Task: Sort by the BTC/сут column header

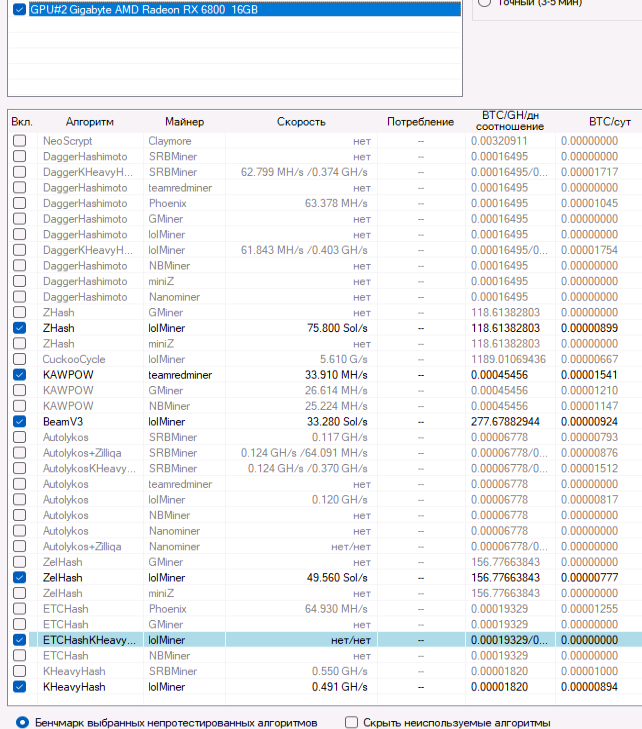Action: (609, 122)
